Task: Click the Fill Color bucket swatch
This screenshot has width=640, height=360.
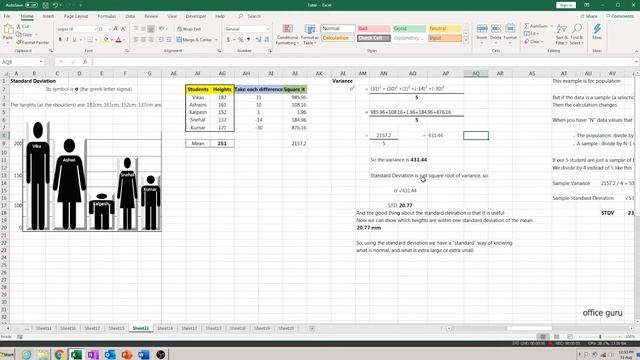Action: (x=106, y=40)
